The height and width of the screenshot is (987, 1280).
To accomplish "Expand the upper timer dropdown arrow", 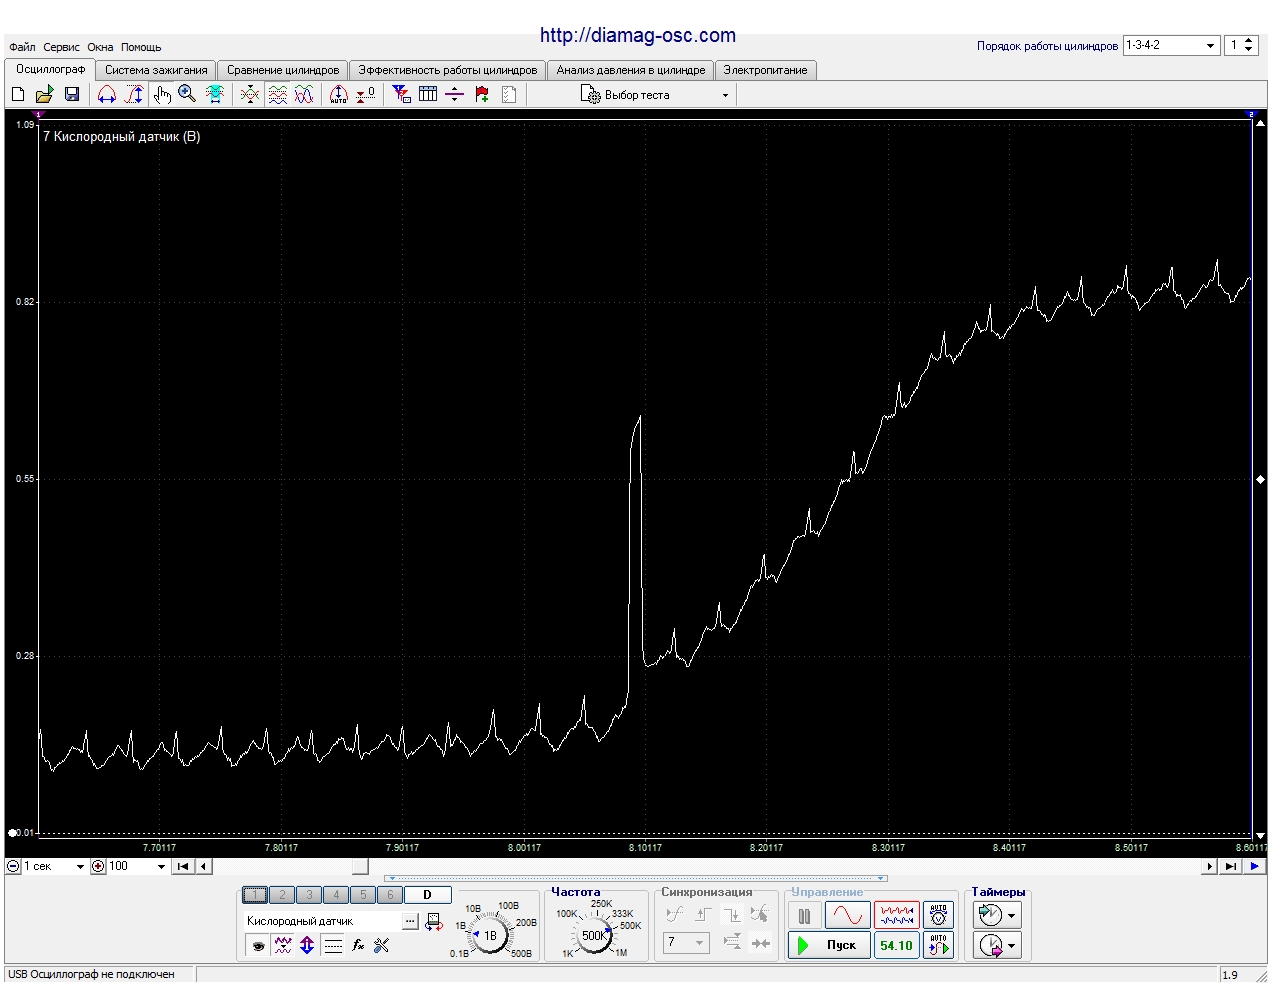I will click(x=1011, y=915).
